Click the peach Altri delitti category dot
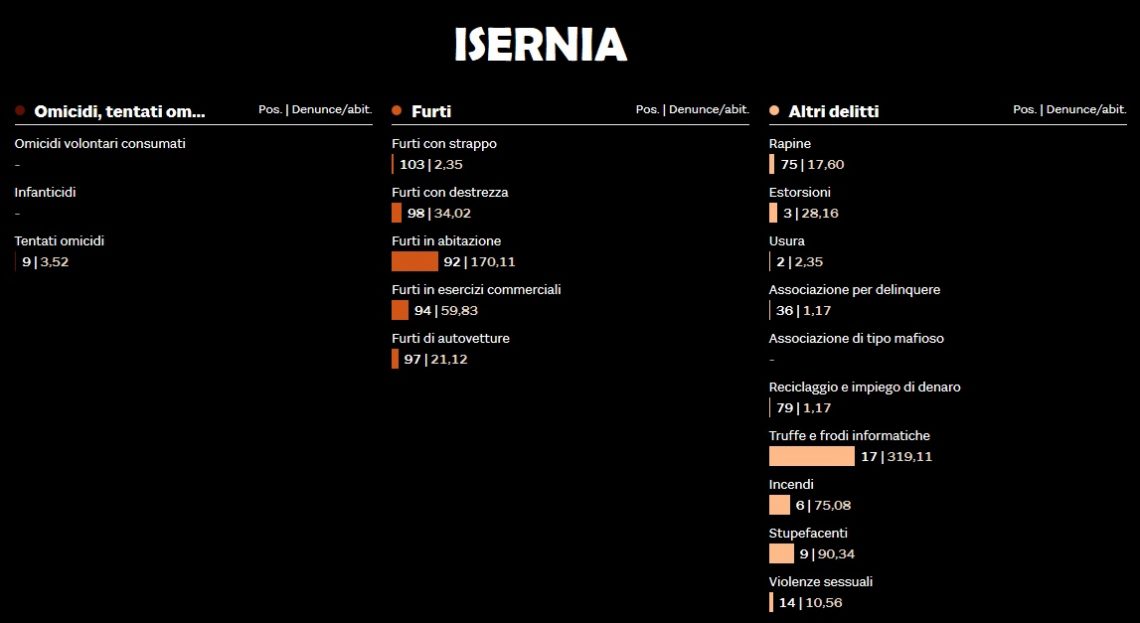Viewport: 1140px width, 623px height. click(774, 110)
